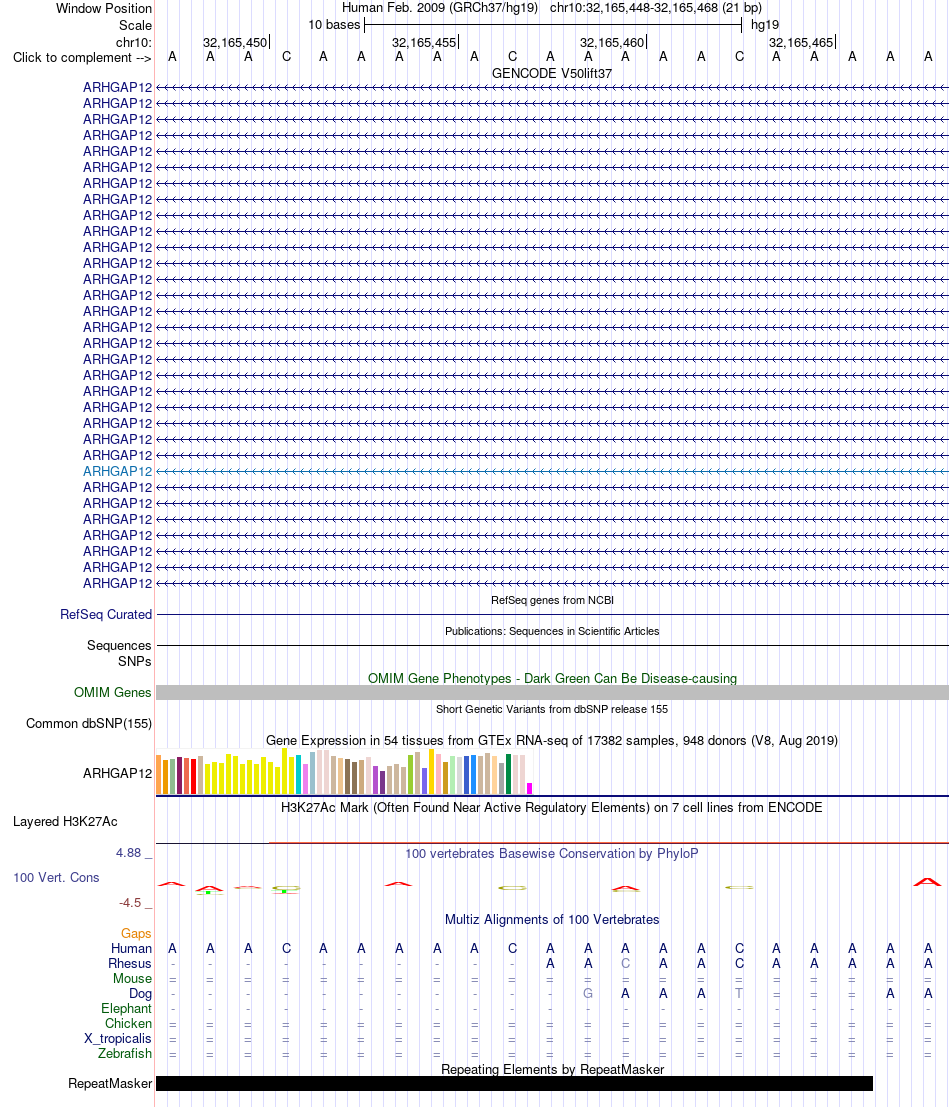This screenshot has height=1107, width=950.
Task: Click 'Click to complement -->' to complement bases
Action: click(x=82, y=58)
